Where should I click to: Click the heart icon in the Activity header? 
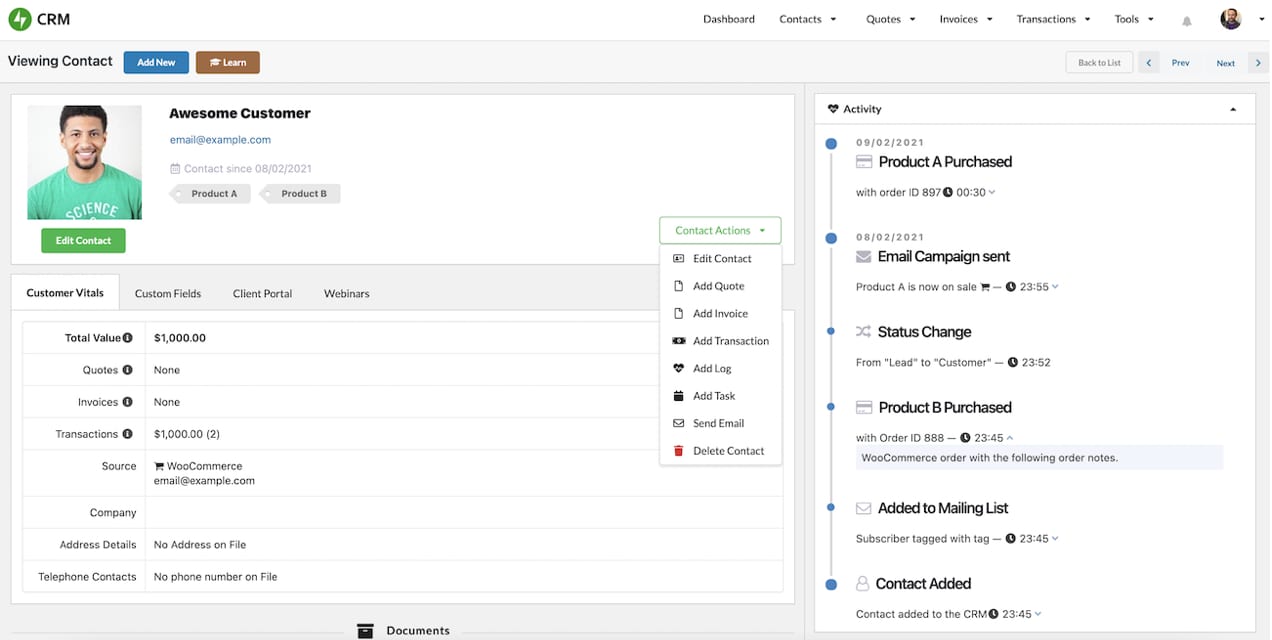[x=835, y=108]
